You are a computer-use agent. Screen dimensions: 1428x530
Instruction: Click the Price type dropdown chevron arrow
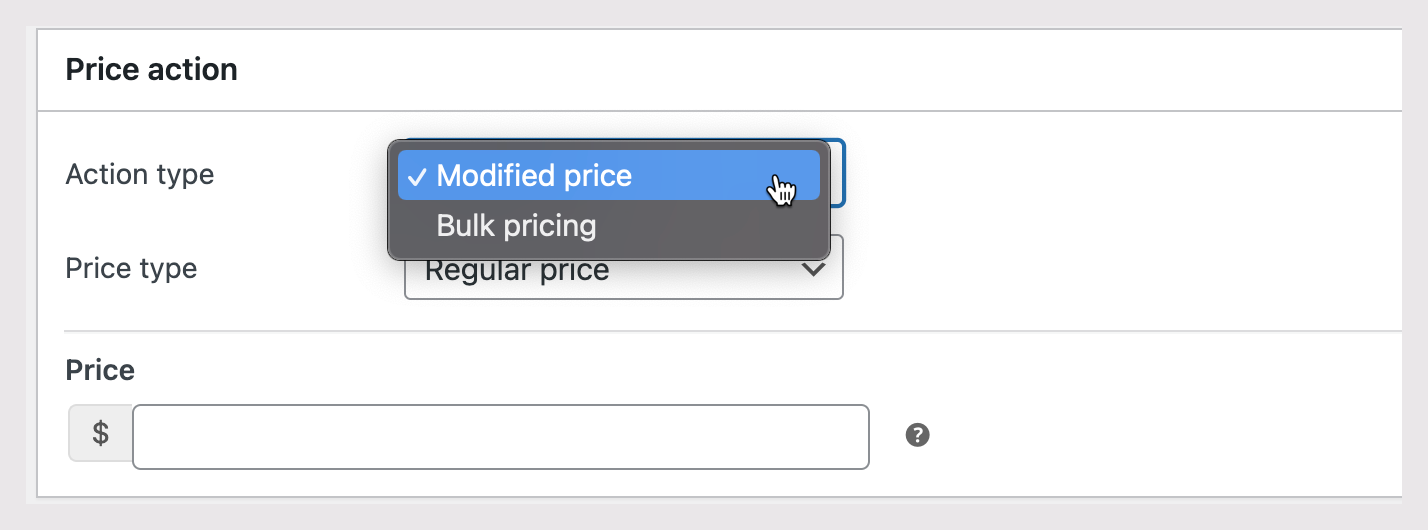pyautogui.click(x=814, y=269)
